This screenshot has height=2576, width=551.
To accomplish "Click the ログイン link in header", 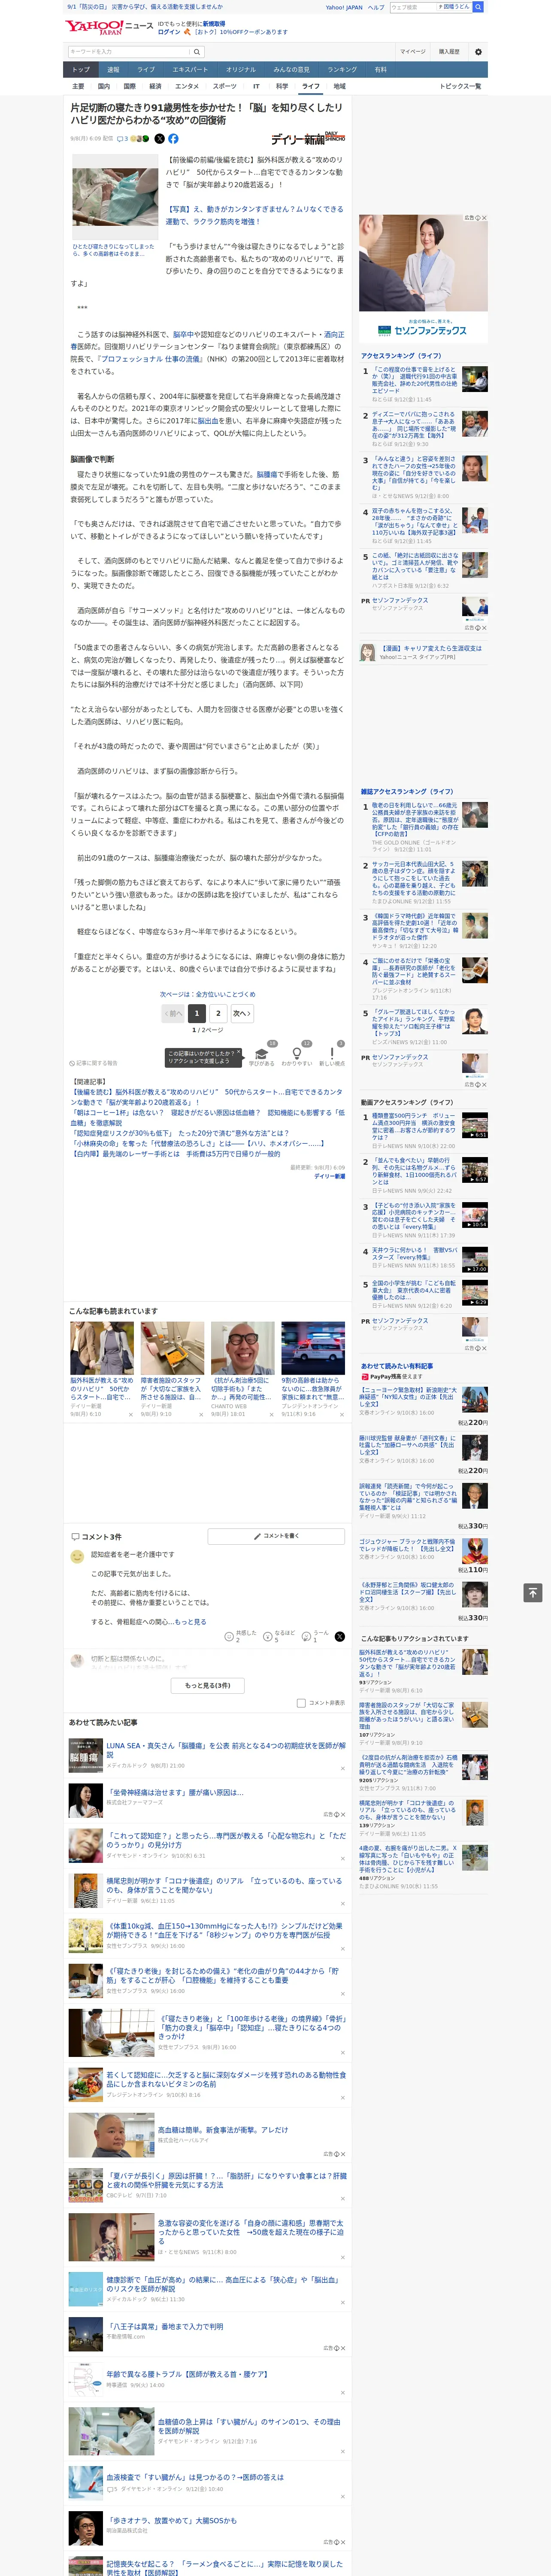I will [169, 32].
